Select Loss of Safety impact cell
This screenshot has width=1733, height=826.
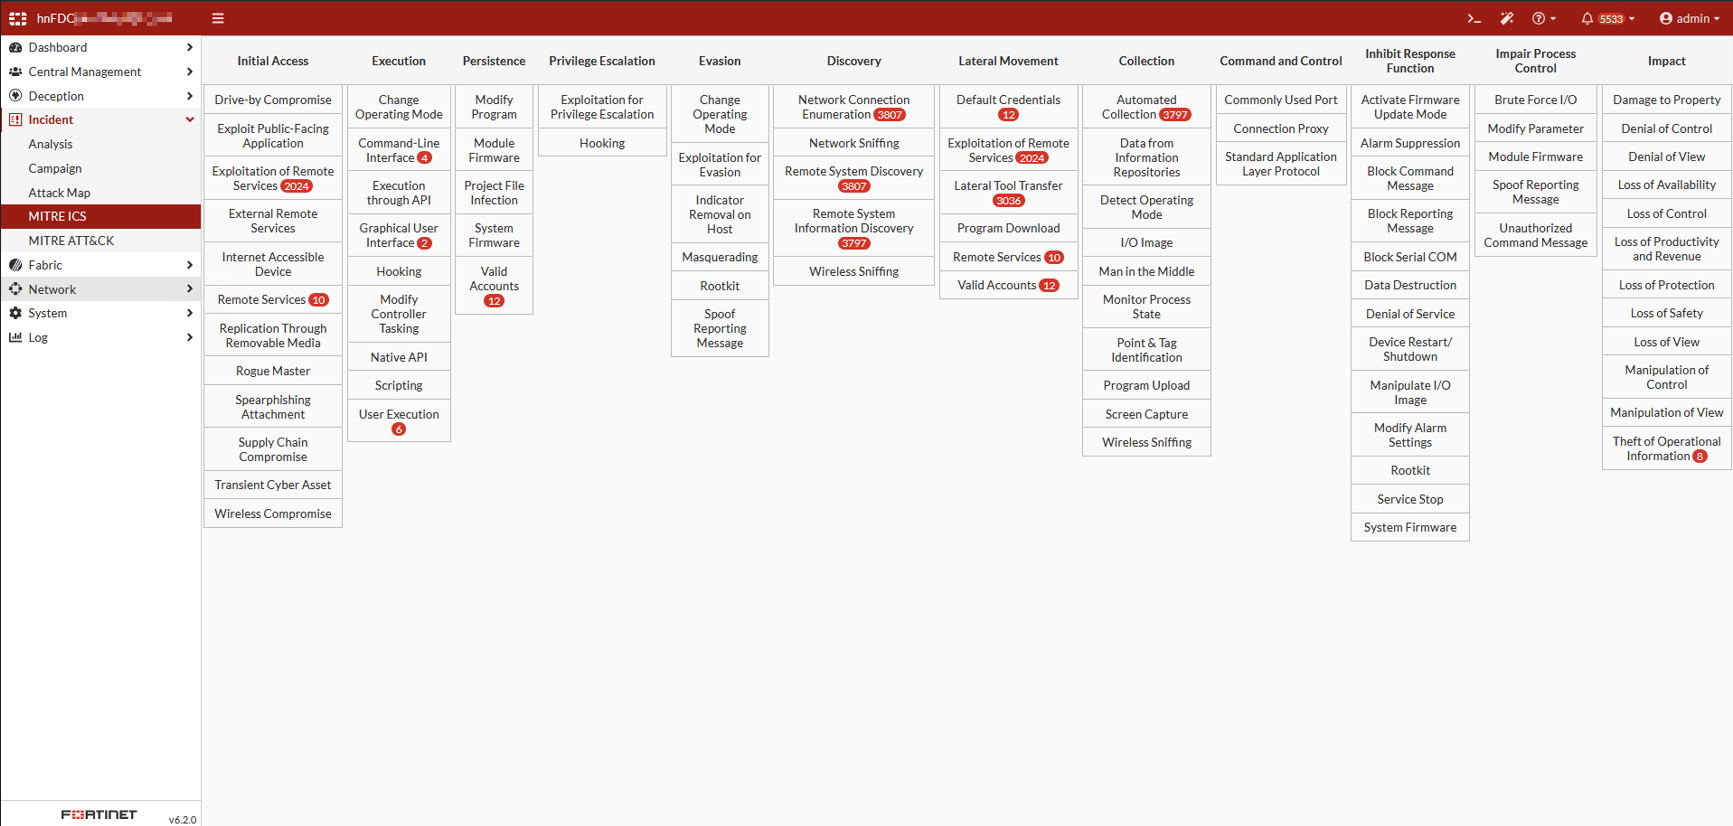pos(1666,313)
